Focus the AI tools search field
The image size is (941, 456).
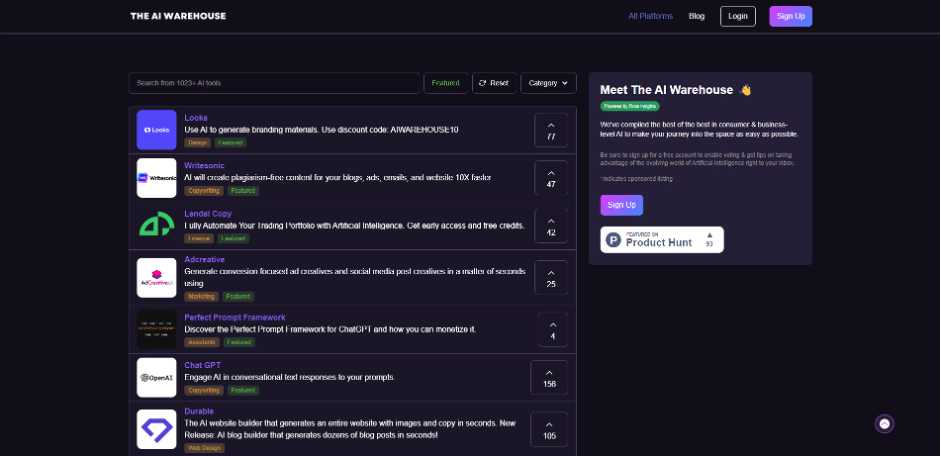[x=274, y=83]
